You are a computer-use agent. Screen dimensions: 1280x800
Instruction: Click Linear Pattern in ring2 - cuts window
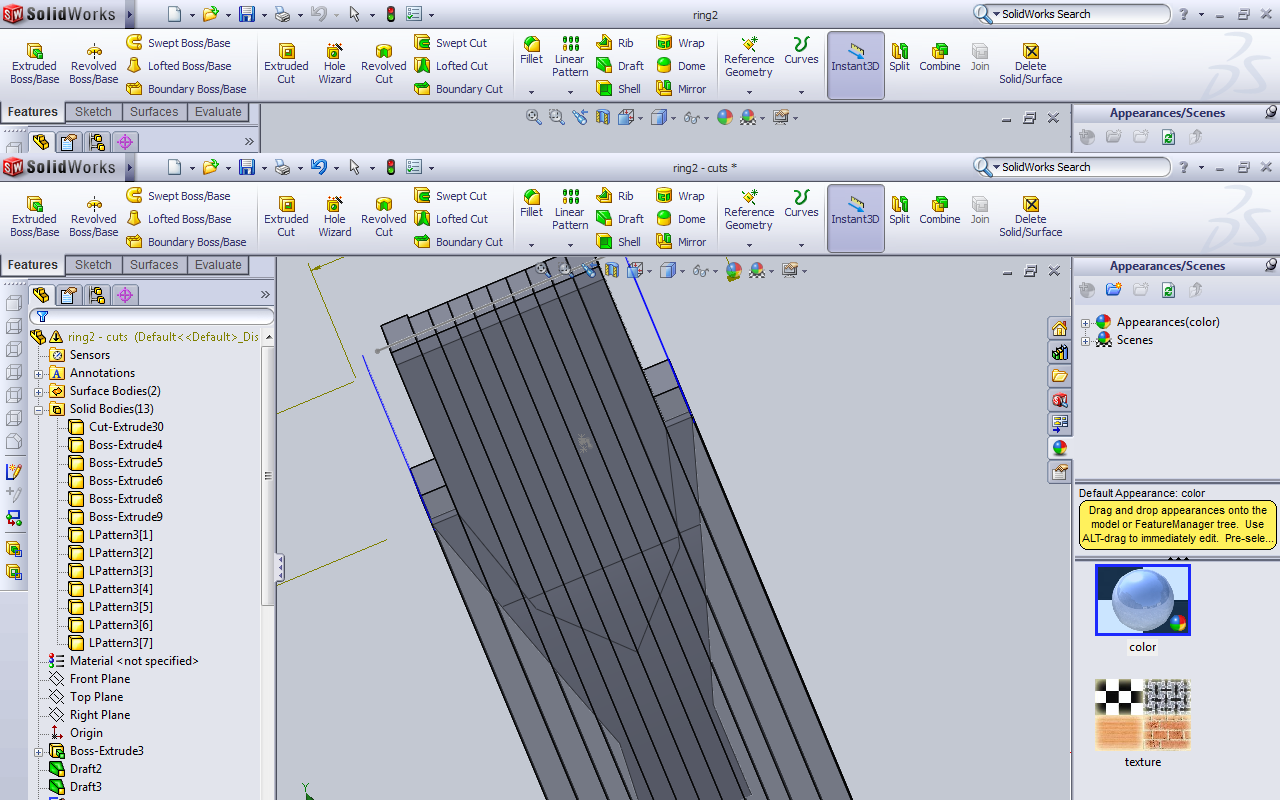click(570, 211)
